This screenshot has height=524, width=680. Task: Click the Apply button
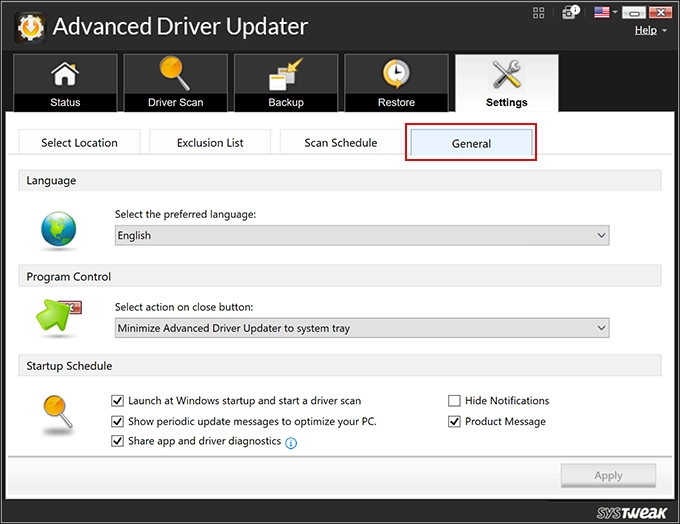tap(608, 475)
